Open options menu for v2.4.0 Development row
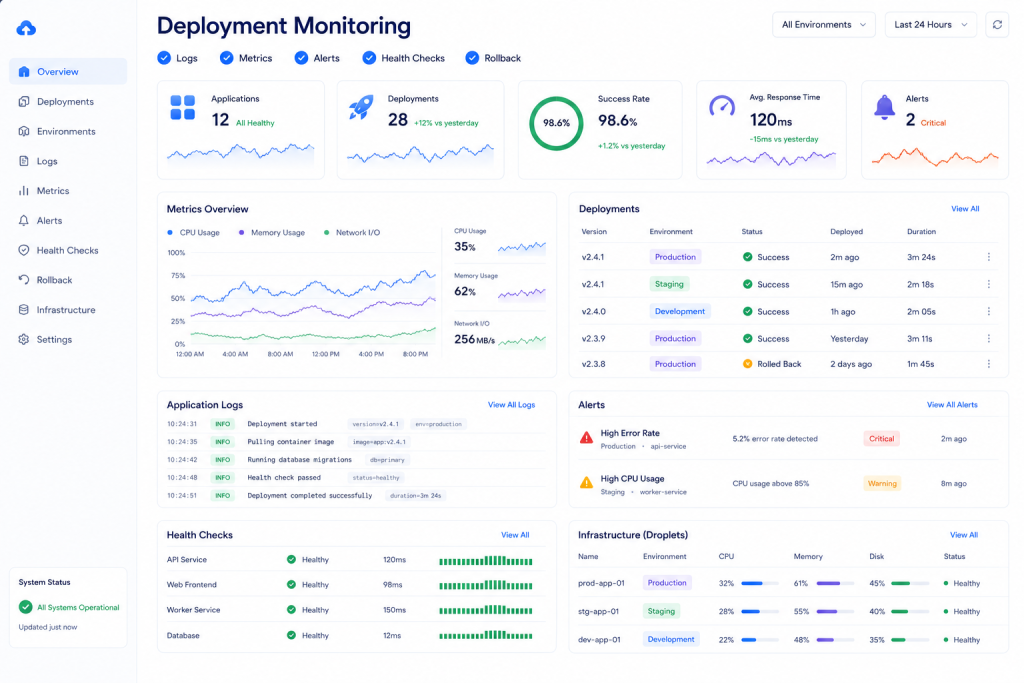Screen dimensions: 1024x683 coord(989,311)
